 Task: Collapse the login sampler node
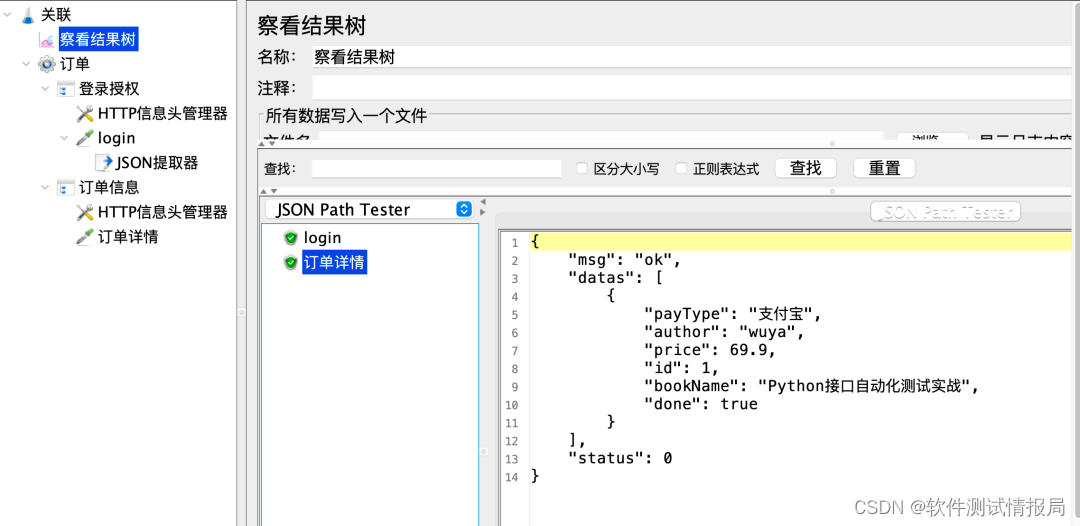(x=65, y=138)
